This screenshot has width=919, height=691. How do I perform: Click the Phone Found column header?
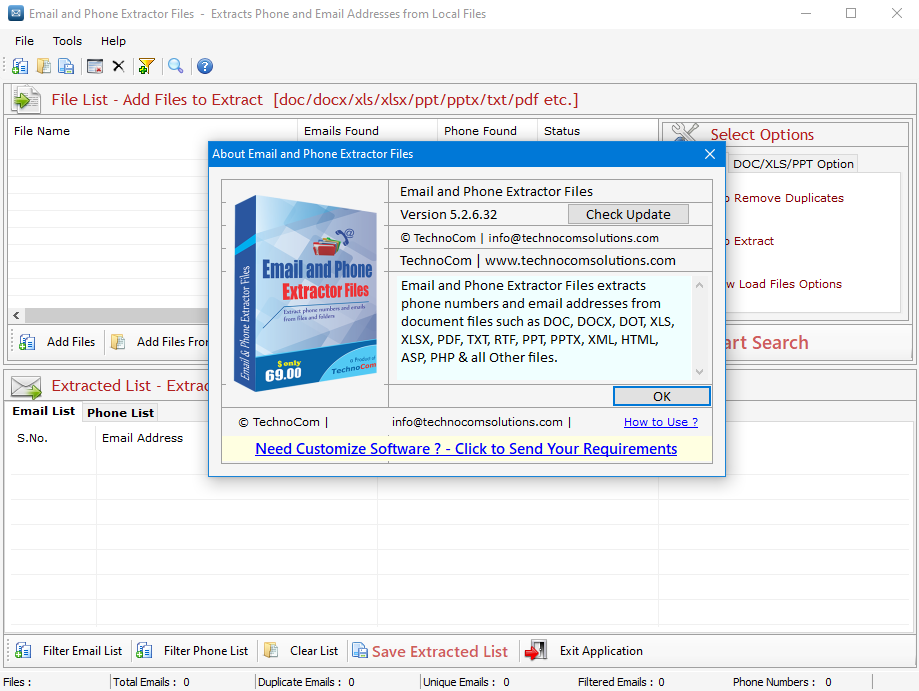pyautogui.click(x=488, y=131)
